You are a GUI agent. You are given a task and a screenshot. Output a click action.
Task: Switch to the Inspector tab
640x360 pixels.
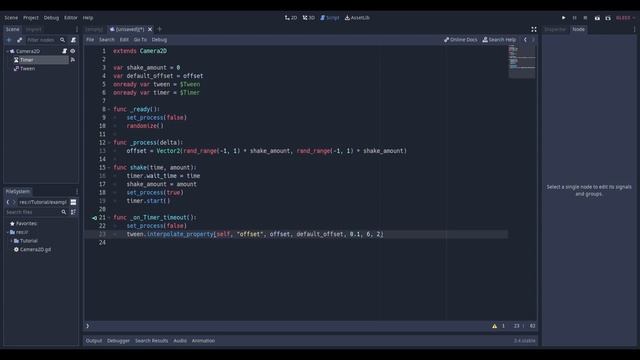pyautogui.click(x=555, y=29)
